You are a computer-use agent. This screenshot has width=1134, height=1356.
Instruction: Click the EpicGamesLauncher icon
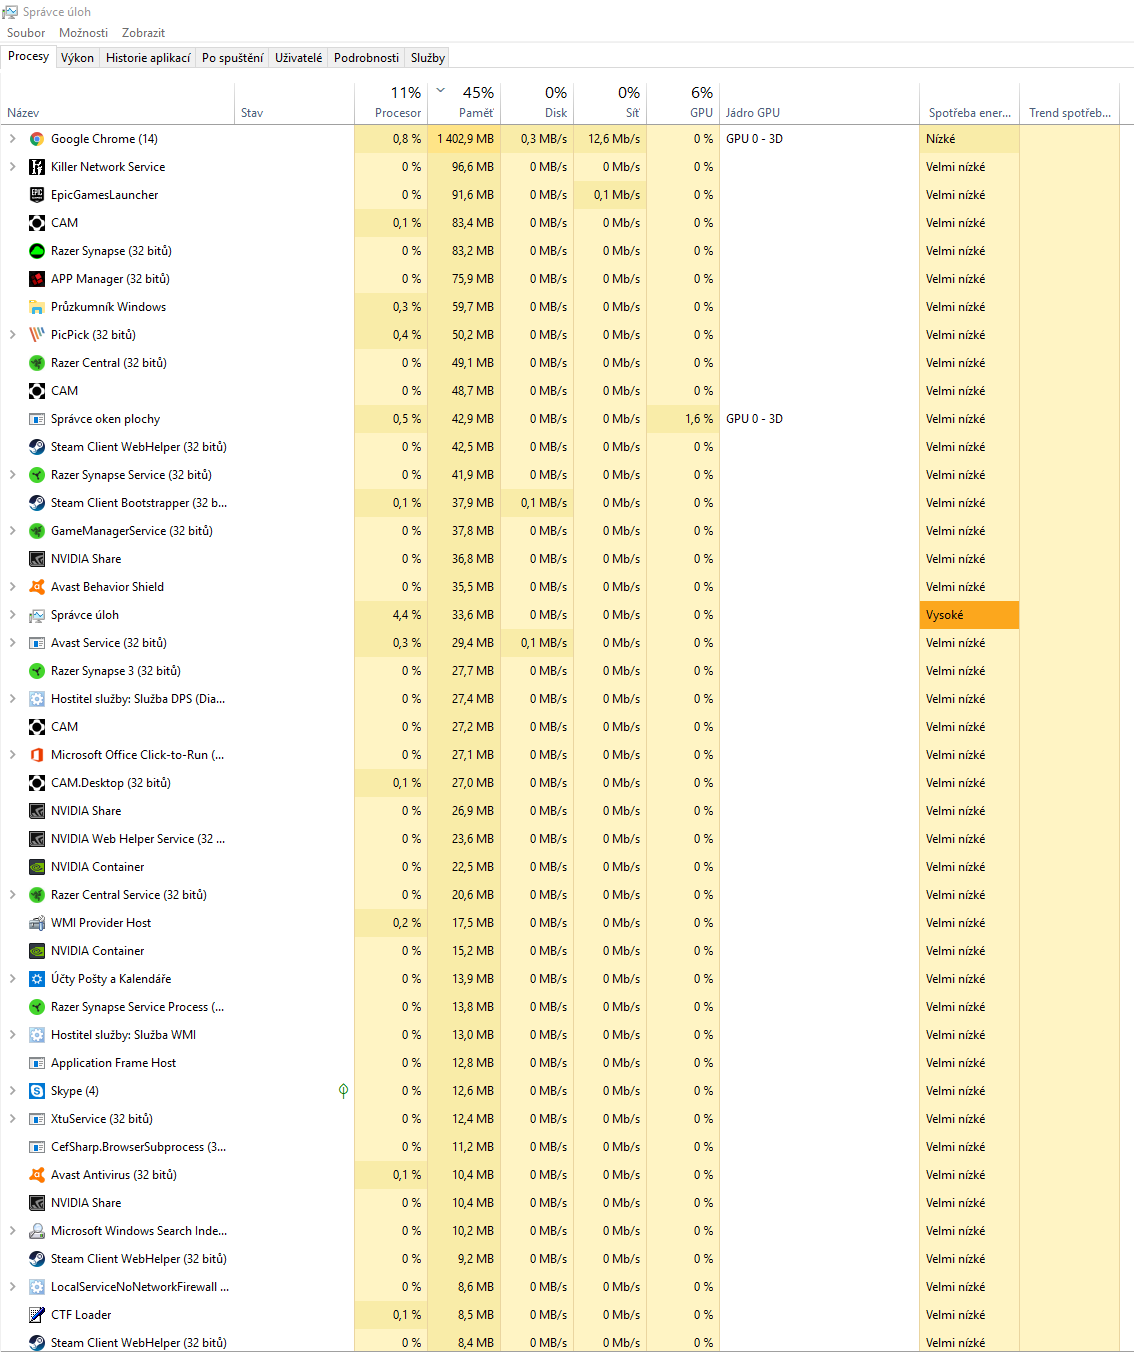click(x=37, y=195)
